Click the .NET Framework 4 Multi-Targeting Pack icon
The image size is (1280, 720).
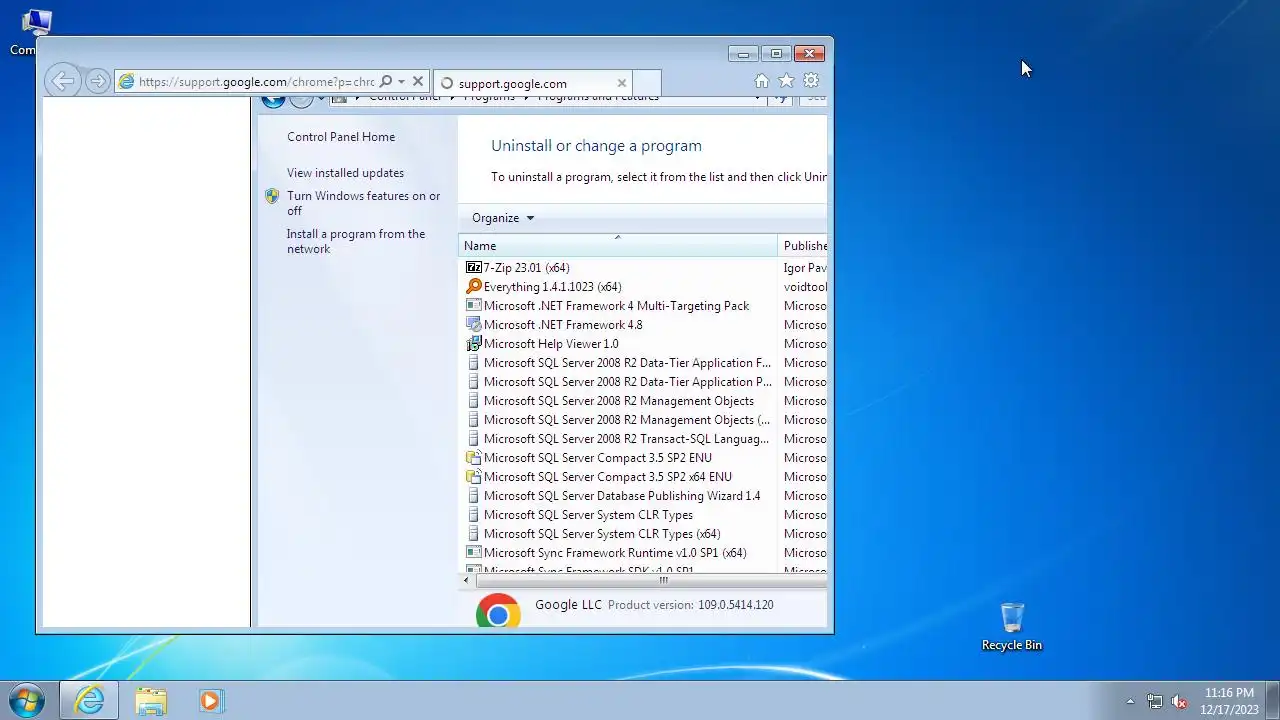pyautogui.click(x=474, y=306)
